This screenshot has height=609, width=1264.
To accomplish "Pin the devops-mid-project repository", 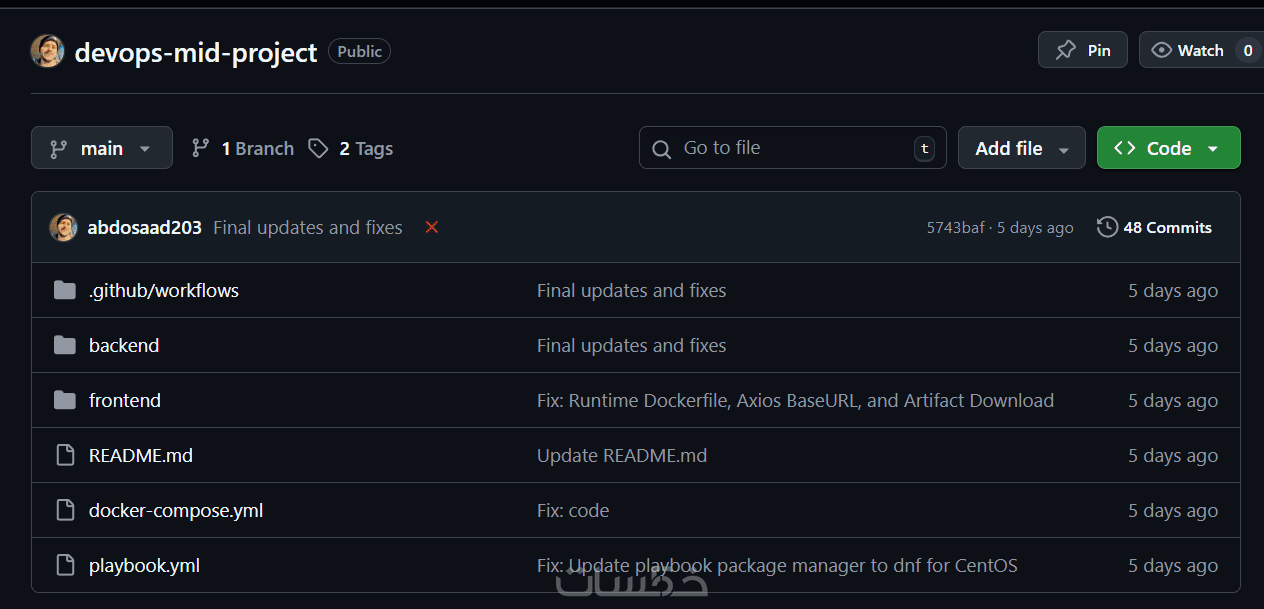I will [x=1083, y=50].
